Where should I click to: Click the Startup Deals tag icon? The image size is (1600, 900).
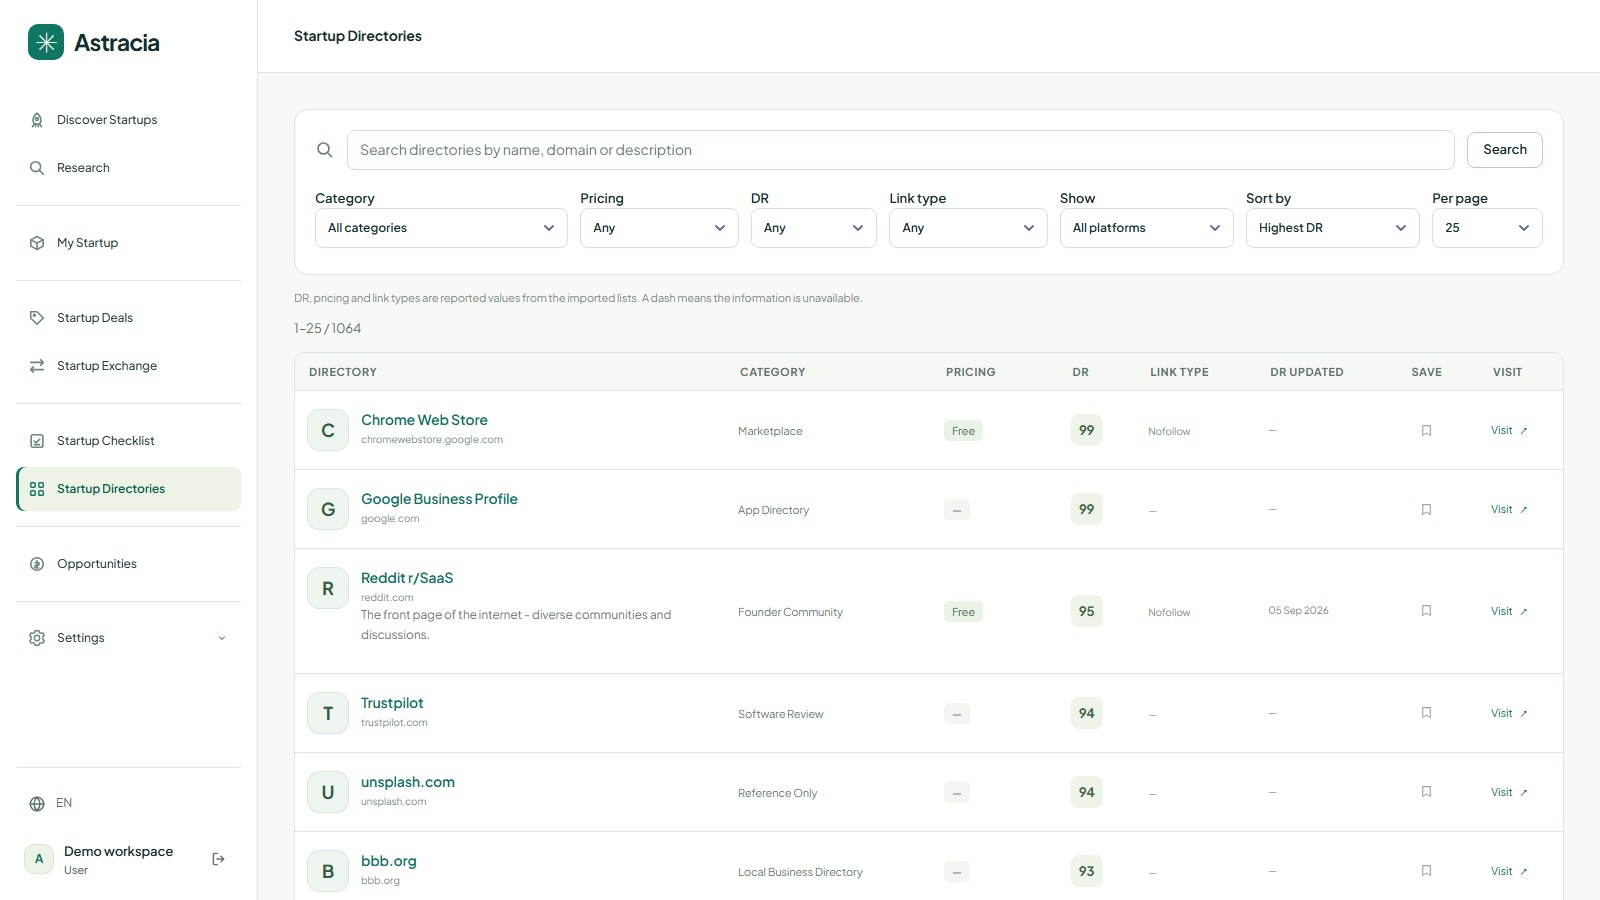pyautogui.click(x=37, y=318)
